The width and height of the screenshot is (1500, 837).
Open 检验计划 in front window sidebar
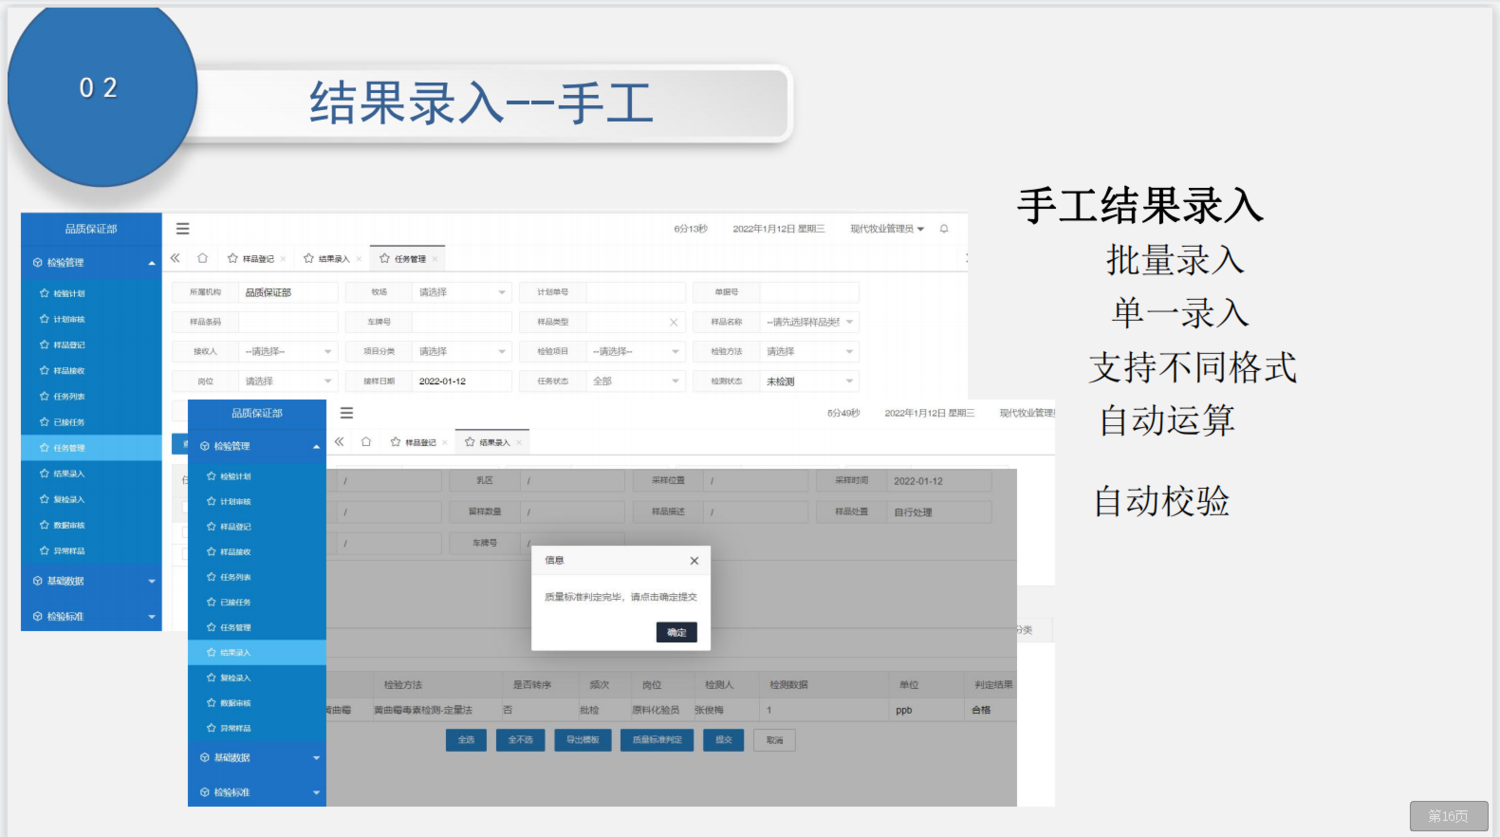[257, 476]
